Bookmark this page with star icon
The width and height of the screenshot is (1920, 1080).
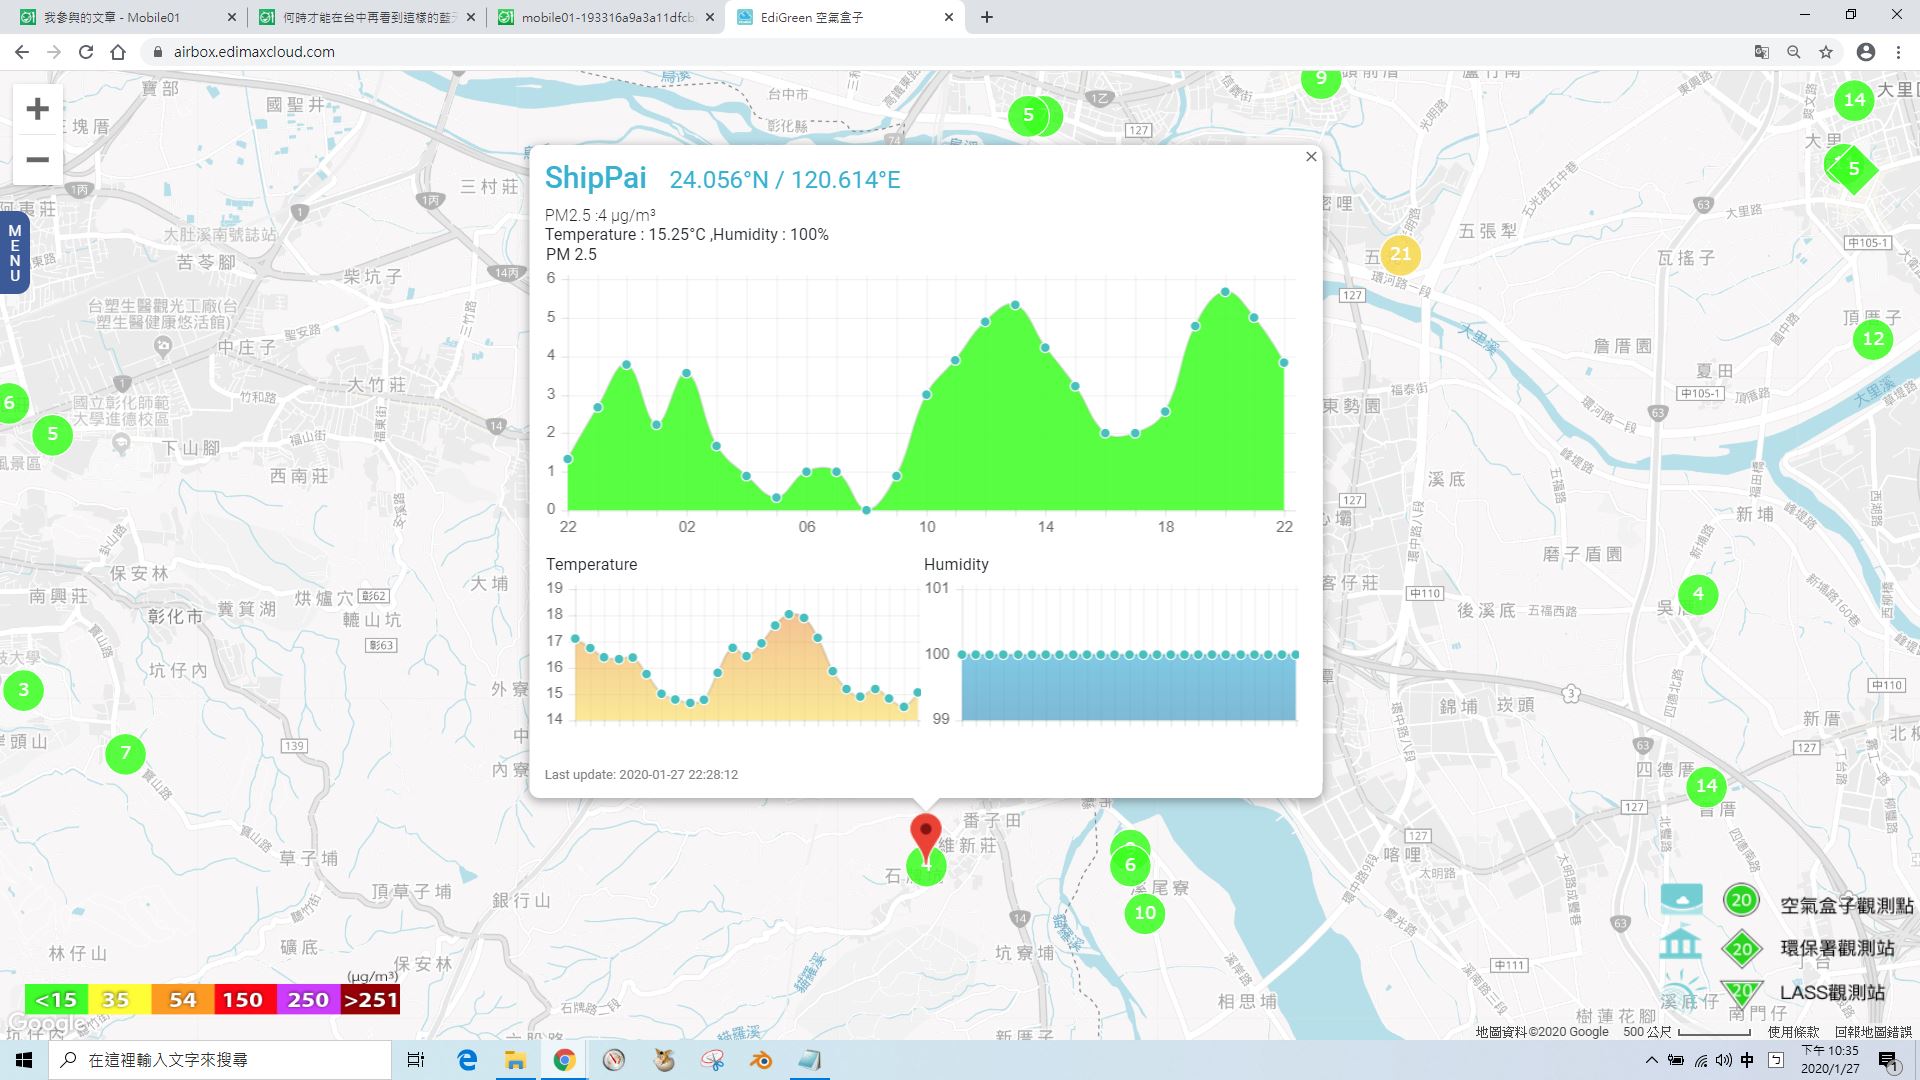(x=1826, y=52)
